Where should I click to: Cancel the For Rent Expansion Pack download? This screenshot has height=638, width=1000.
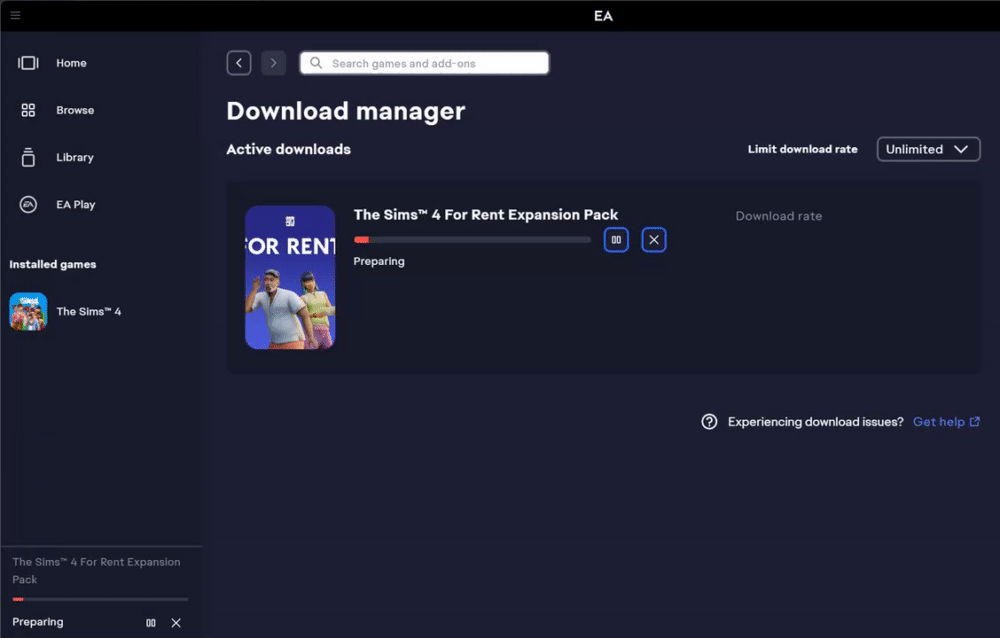[654, 240]
